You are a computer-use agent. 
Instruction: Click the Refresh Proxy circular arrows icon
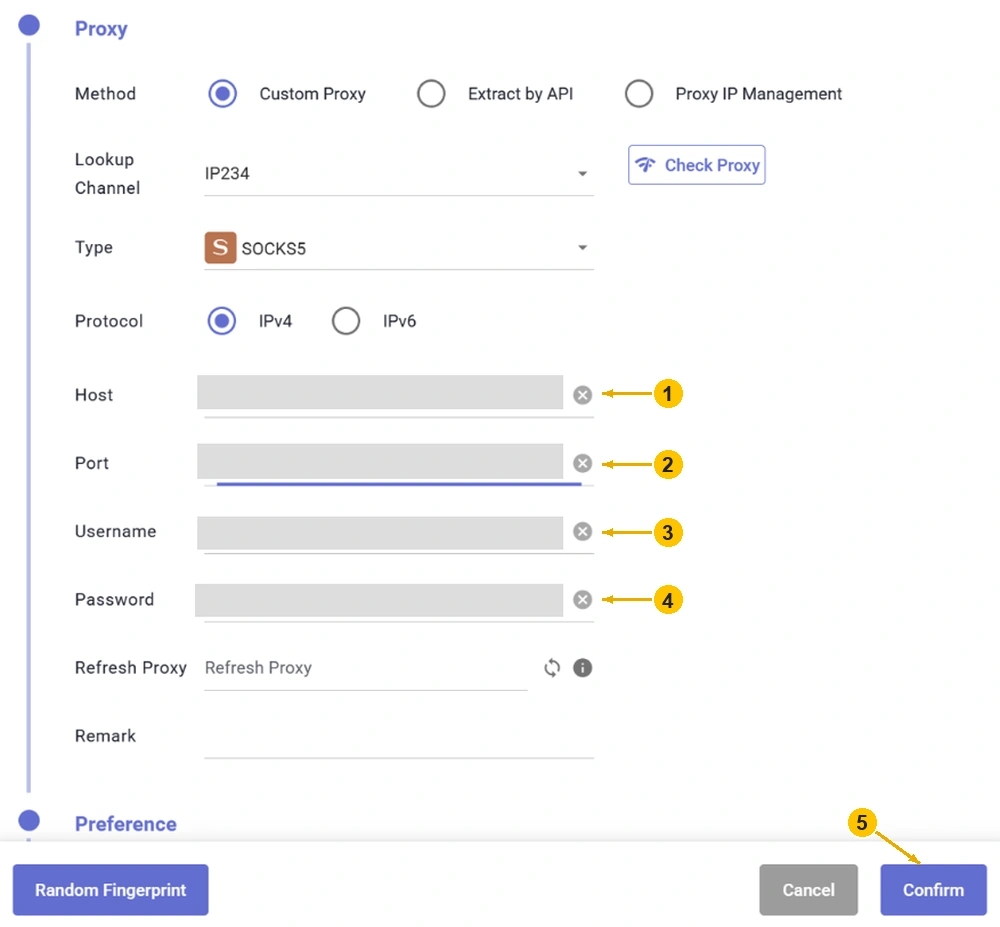(x=552, y=668)
